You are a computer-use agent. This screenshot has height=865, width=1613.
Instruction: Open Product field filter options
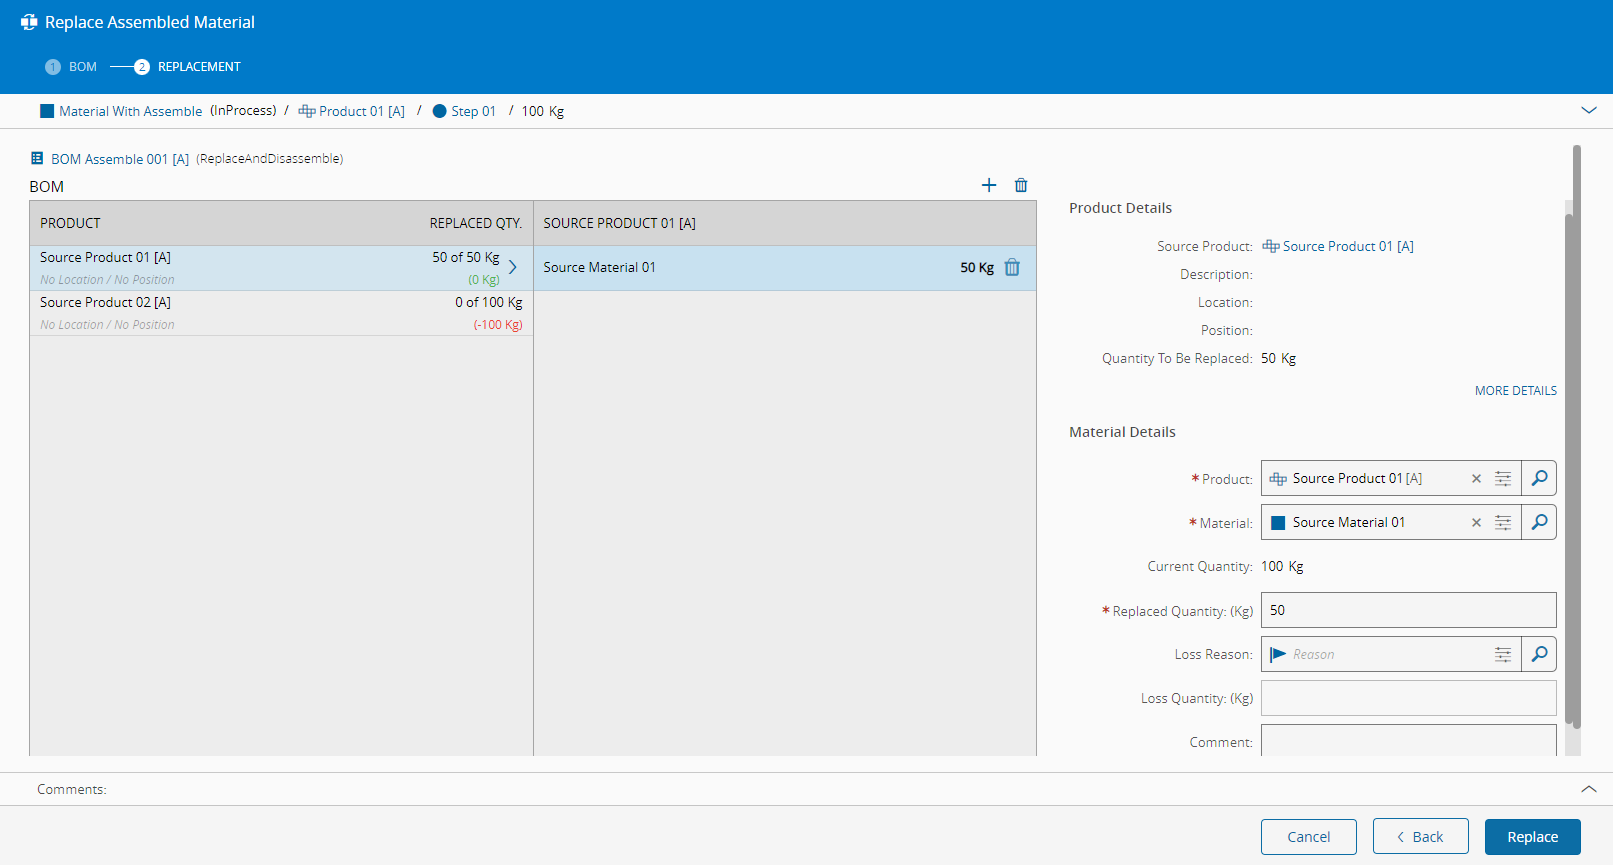point(1502,479)
